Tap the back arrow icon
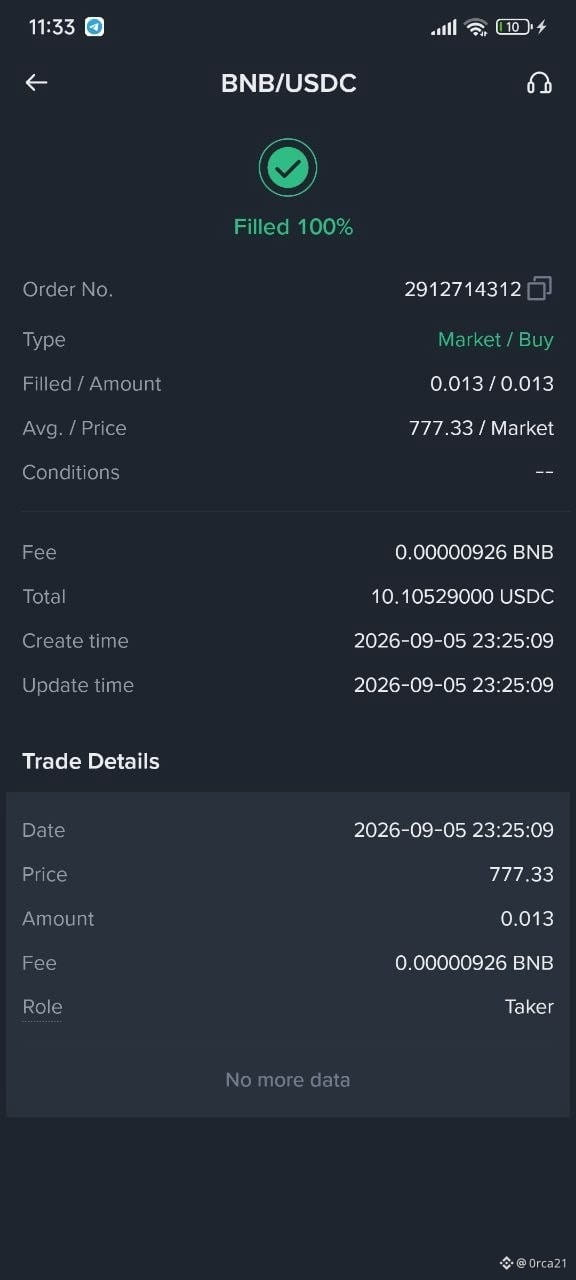Image resolution: width=576 pixels, height=1280 pixels. coord(36,83)
